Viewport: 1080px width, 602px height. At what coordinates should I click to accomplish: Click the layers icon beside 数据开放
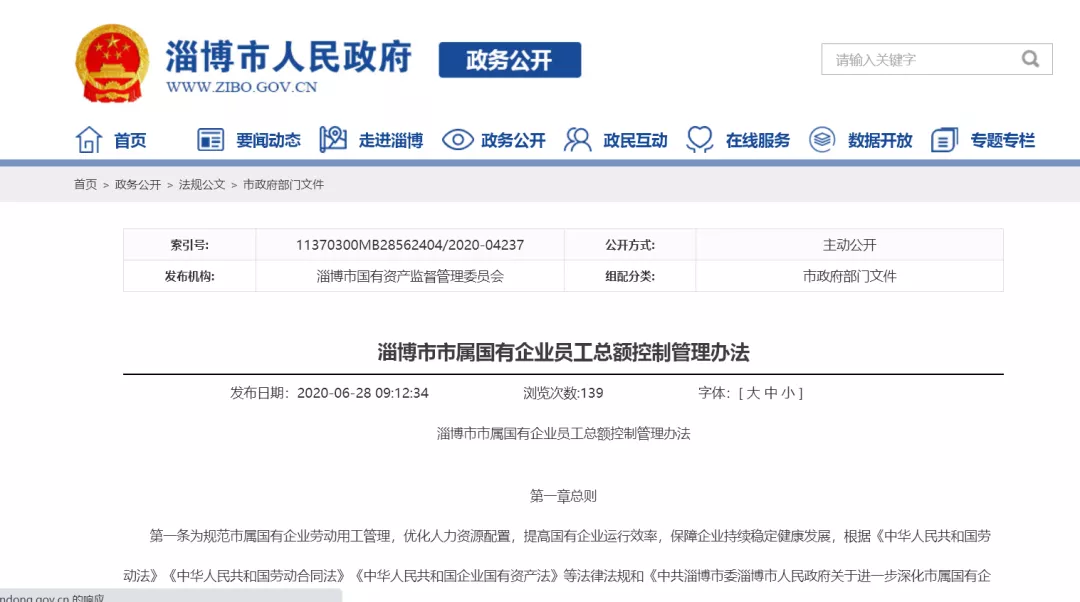click(x=822, y=140)
